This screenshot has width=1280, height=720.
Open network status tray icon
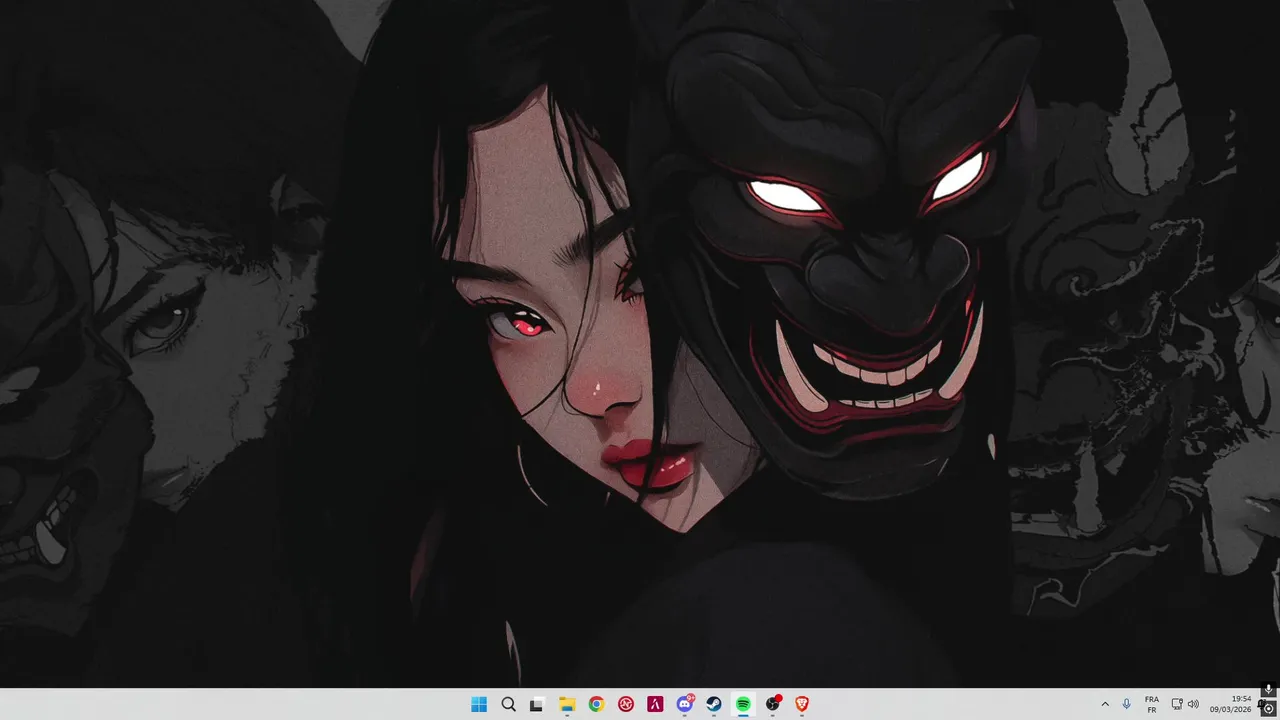coord(1177,704)
